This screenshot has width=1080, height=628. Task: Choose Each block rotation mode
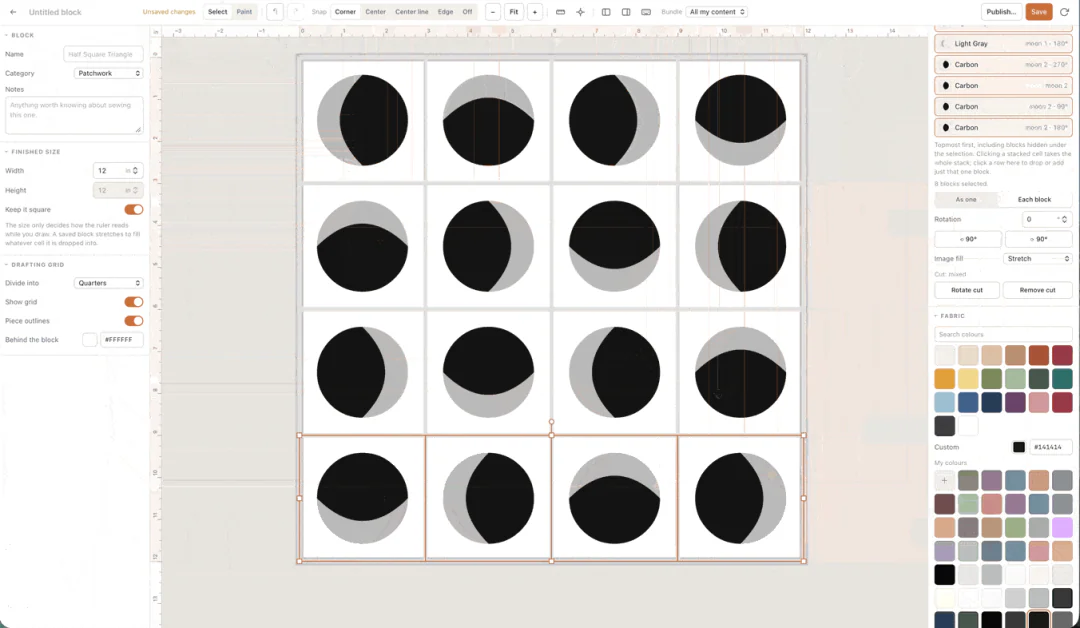click(1034, 199)
